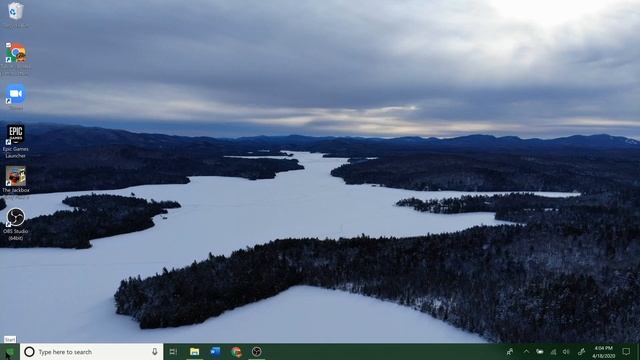640x360 pixels.
Task: Open the Windows Start menu
Action: pyautogui.click(x=9, y=352)
